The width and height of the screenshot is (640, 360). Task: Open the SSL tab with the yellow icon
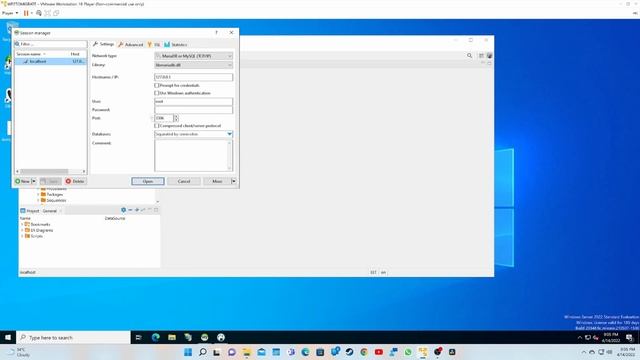(153, 44)
